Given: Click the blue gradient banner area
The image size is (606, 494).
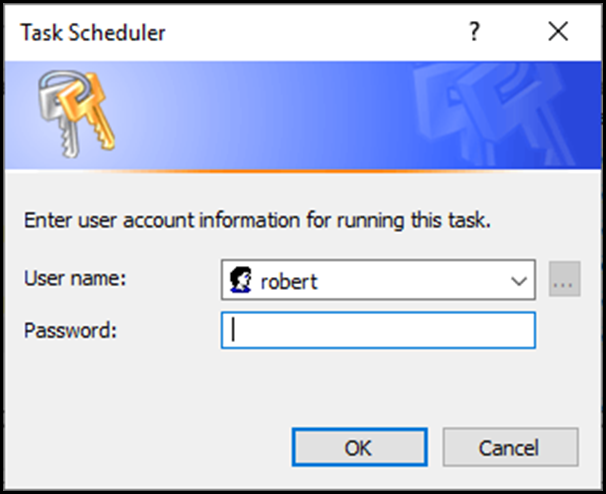Looking at the screenshot, I should coord(271,114).
